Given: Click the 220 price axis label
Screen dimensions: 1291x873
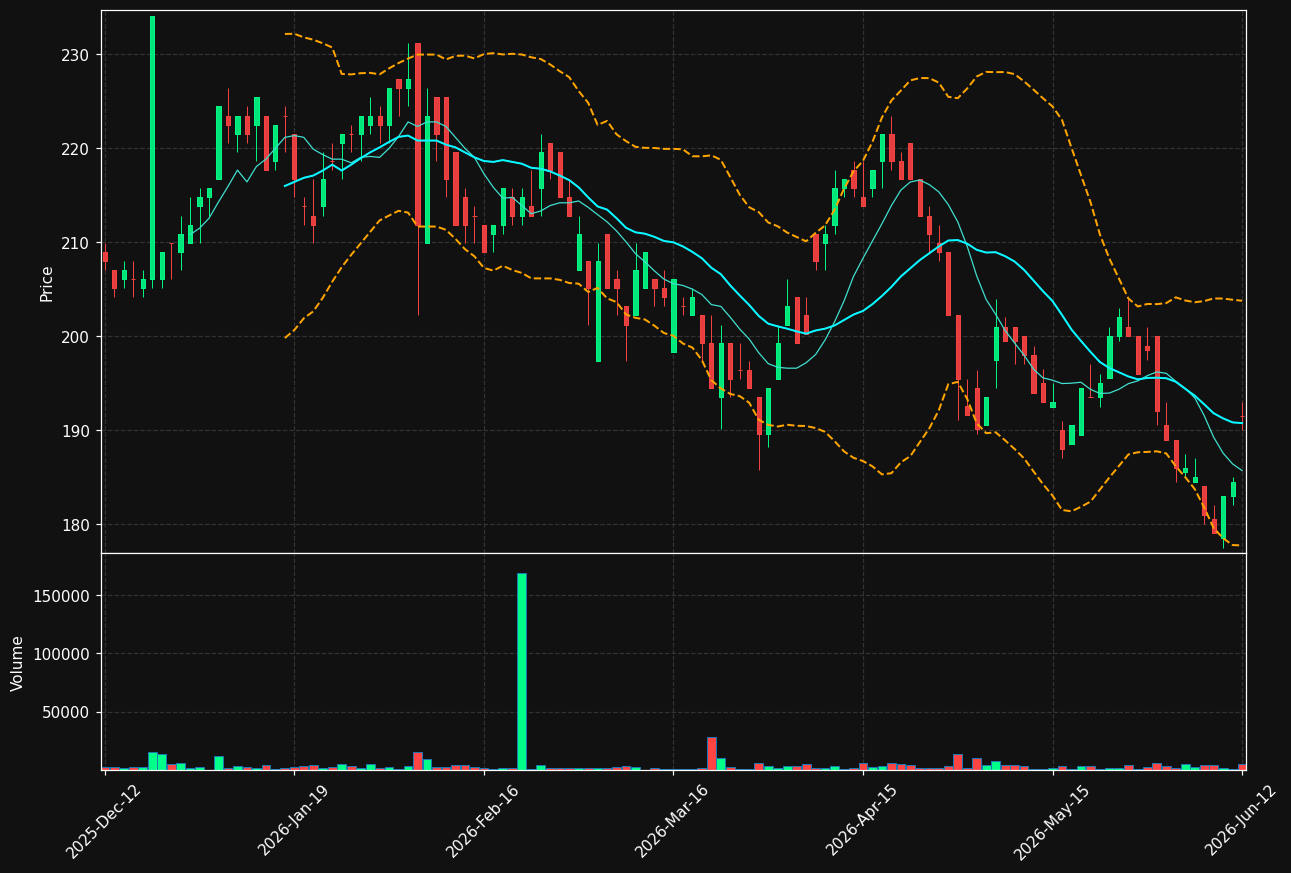Looking at the screenshot, I should coord(76,149).
